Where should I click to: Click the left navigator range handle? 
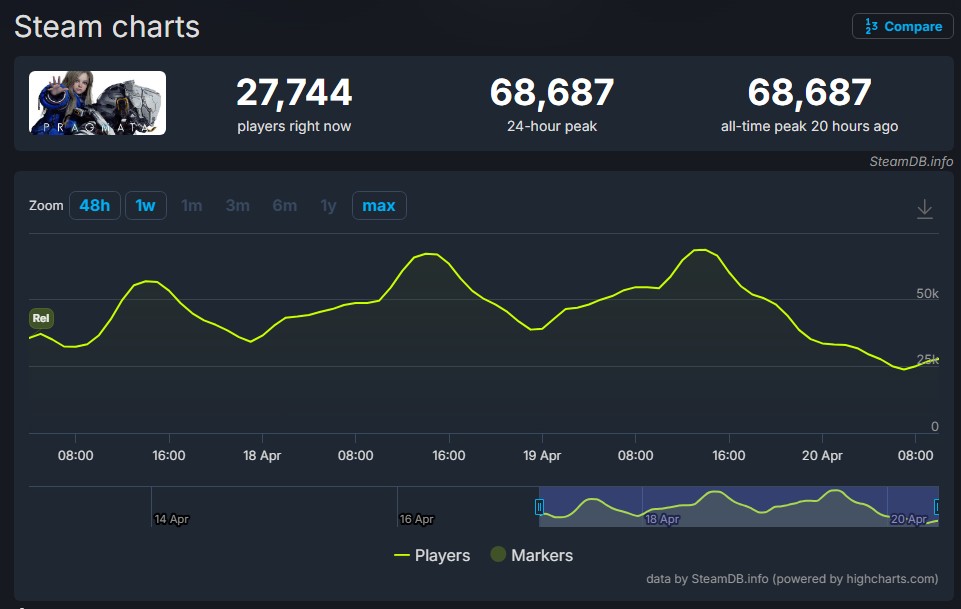pyautogui.click(x=540, y=507)
